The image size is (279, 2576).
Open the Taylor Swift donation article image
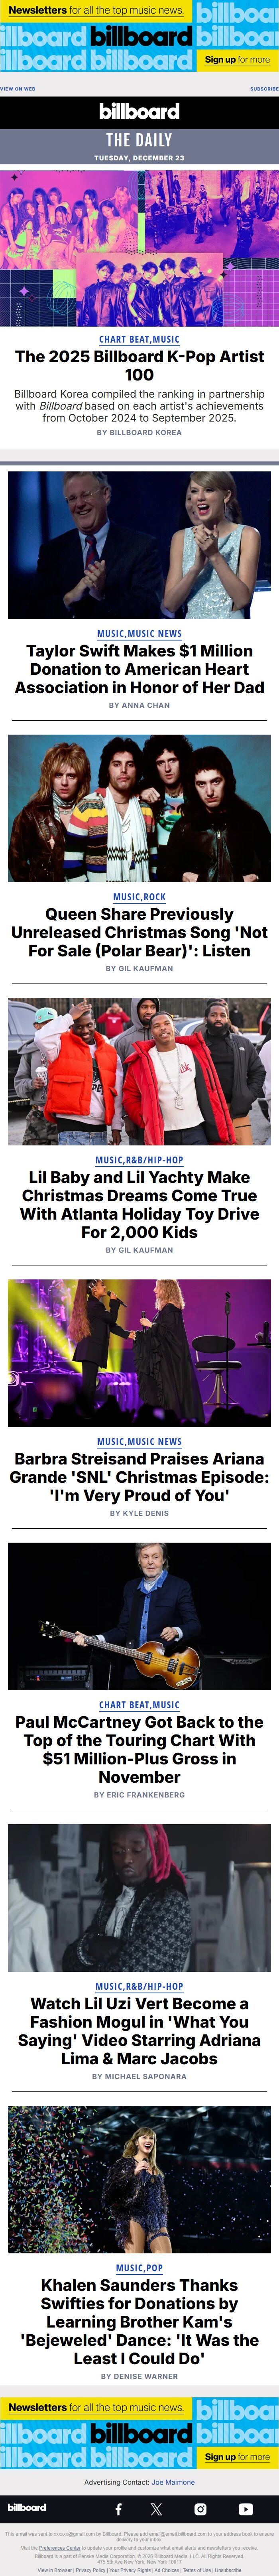click(x=139, y=545)
